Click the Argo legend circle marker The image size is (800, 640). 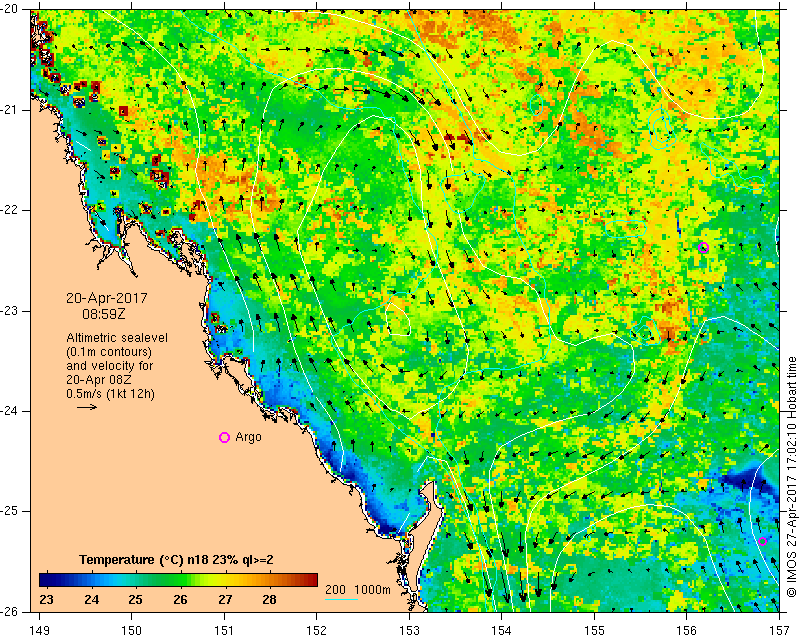tap(224, 437)
